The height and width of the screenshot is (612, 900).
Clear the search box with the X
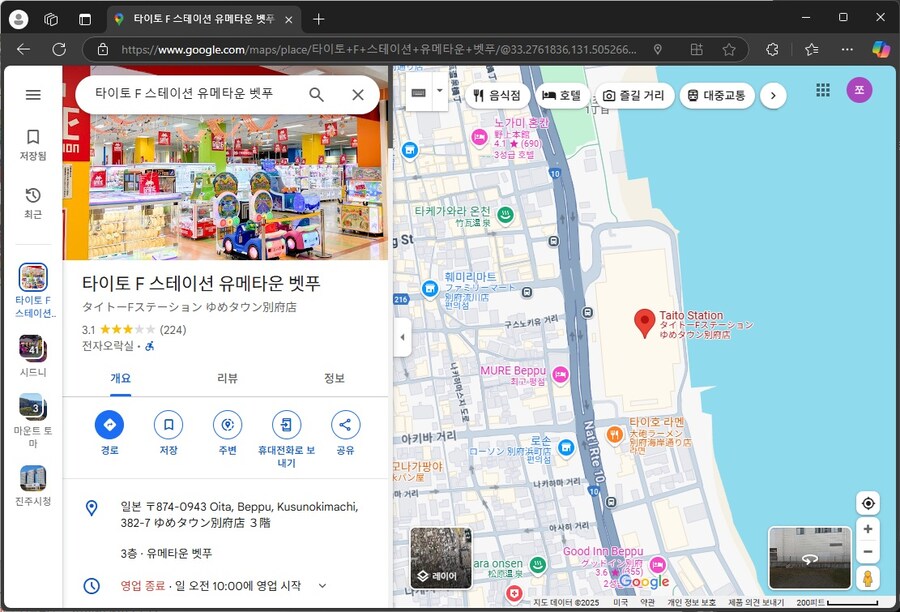point(358,95)
